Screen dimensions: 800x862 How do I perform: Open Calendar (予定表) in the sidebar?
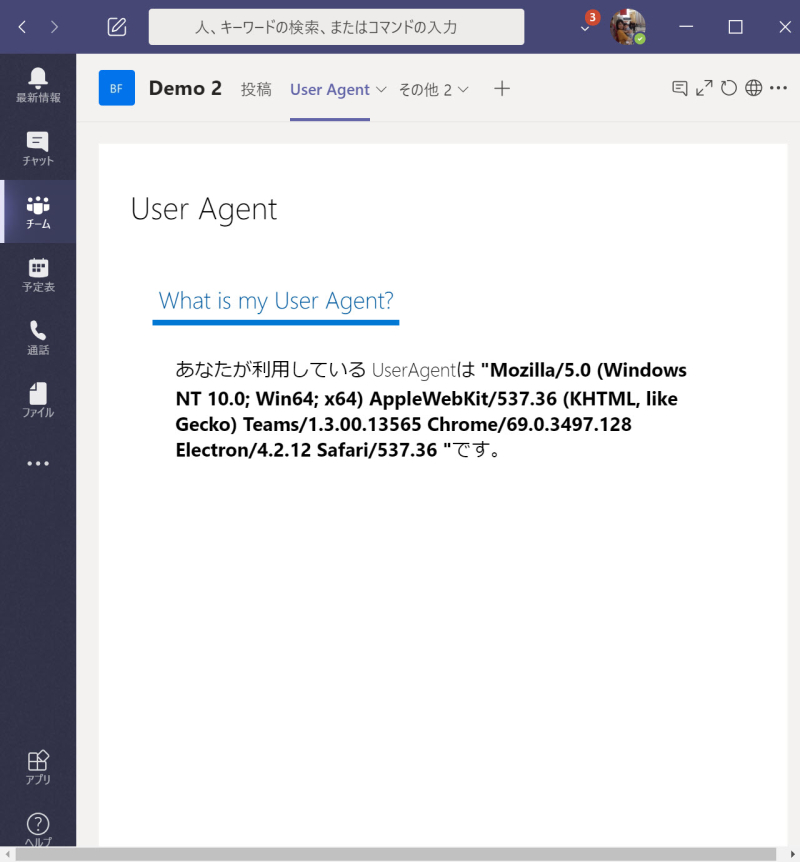coord(38,275)
